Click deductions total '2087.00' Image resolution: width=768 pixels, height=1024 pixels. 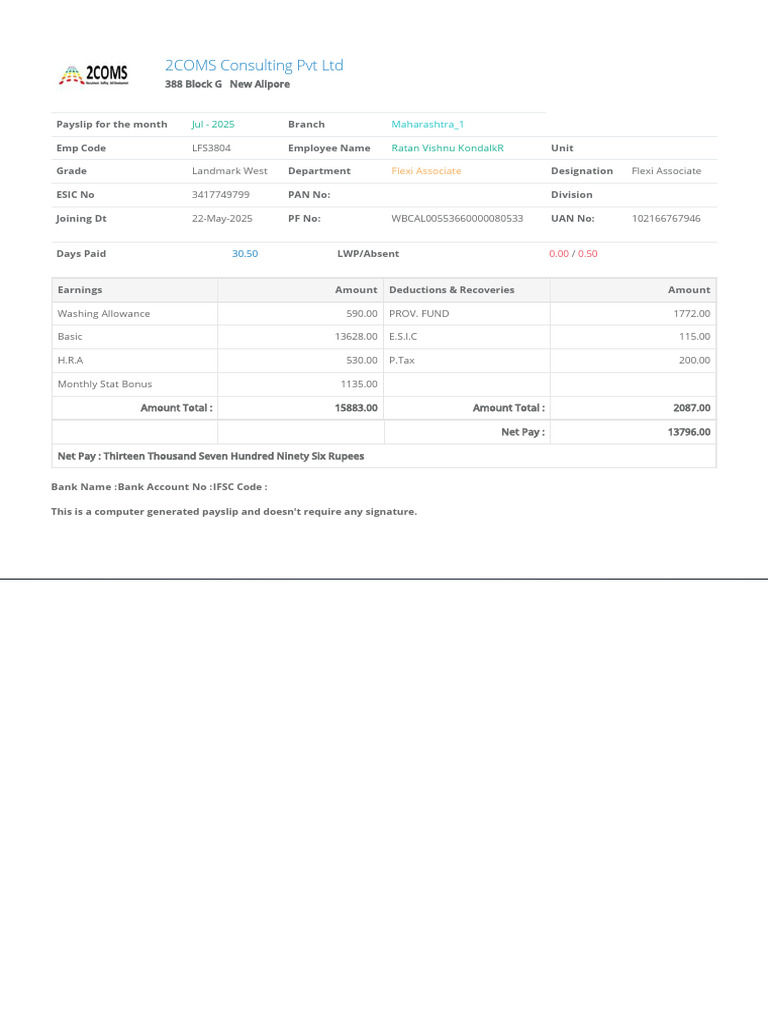692,408
